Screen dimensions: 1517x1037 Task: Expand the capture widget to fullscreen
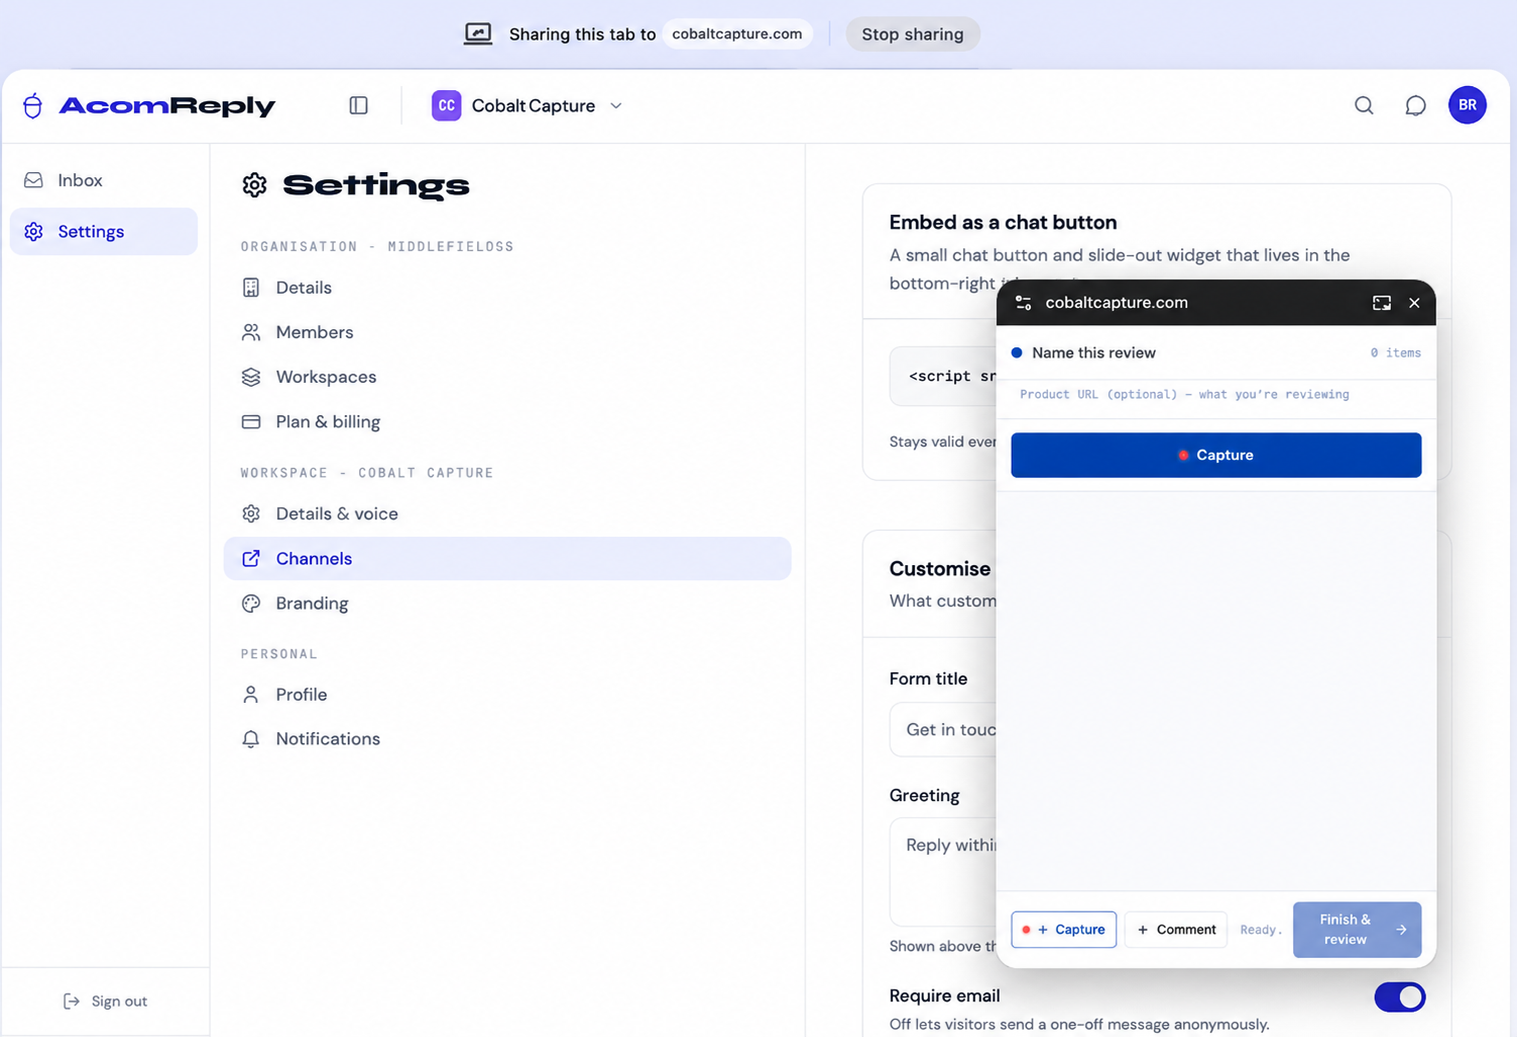(x=1381, y=303)
